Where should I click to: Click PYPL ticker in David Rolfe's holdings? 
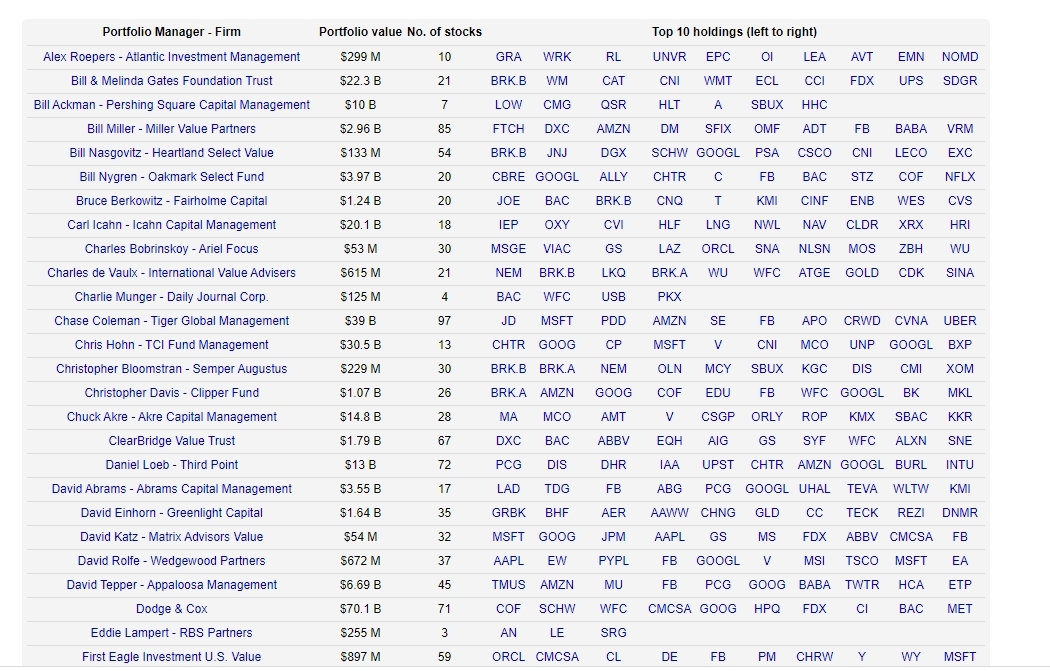click(613, 561)
